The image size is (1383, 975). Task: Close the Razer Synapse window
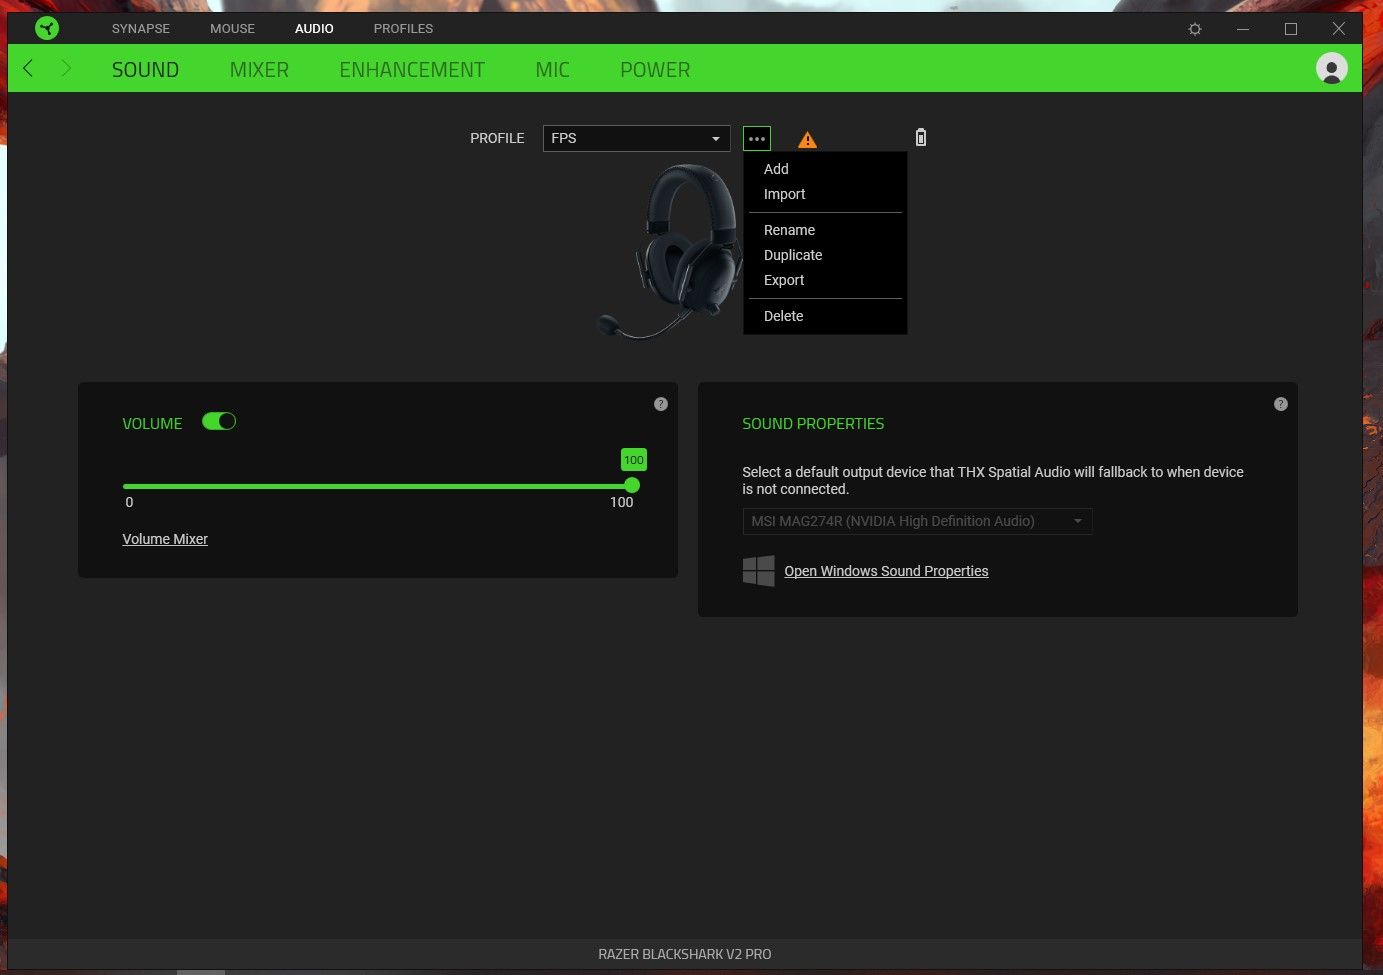pos(1339,29)
